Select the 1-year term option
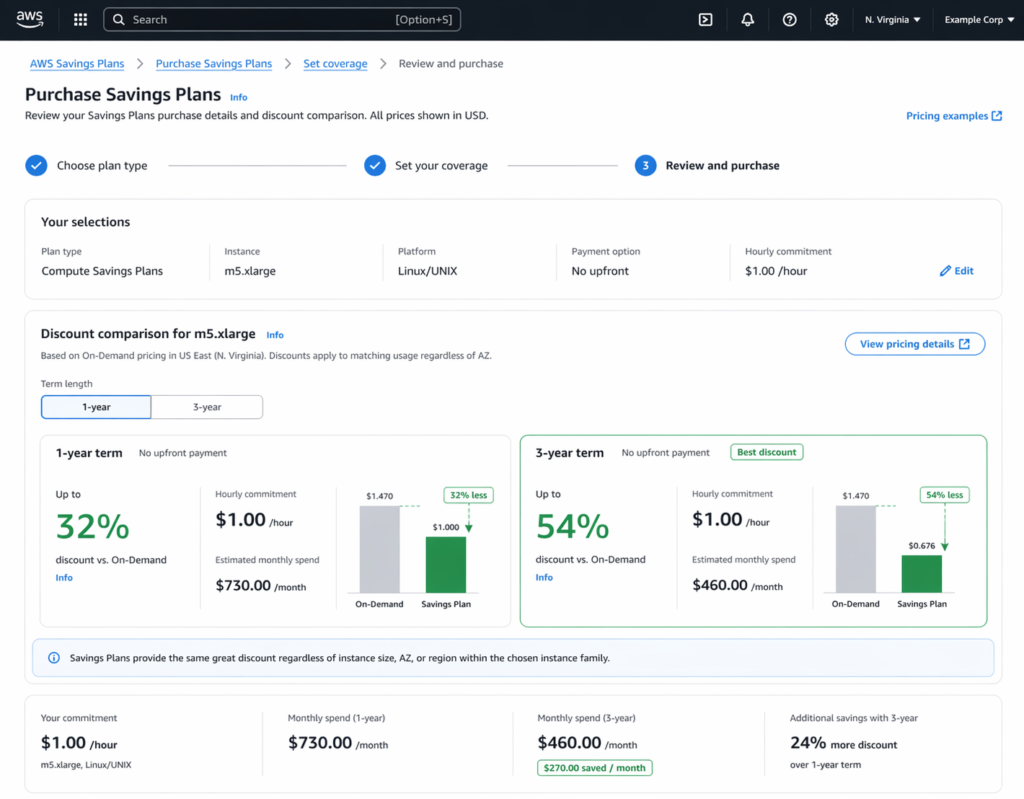Viewport: 1024px width, 799px height. point(96,407)
